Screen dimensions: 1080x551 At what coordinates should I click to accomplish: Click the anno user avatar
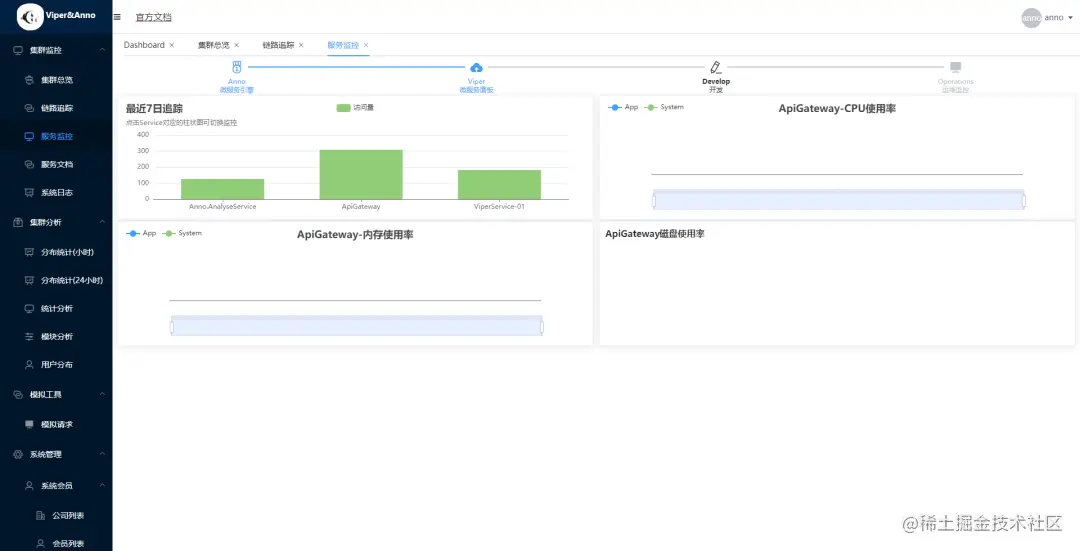[x=1031, y=18]
